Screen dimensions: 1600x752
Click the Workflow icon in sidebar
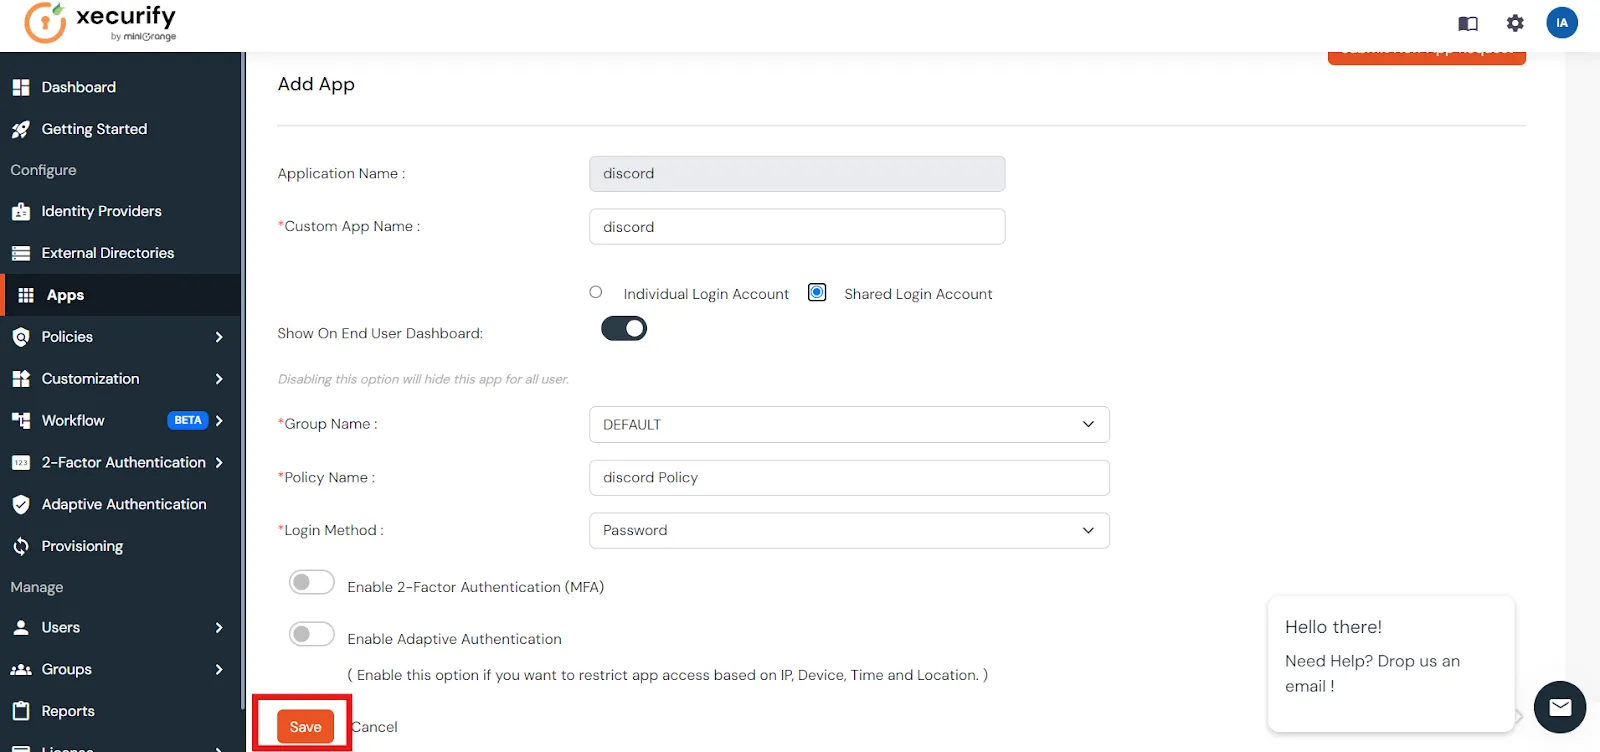[x=21, y=421]
